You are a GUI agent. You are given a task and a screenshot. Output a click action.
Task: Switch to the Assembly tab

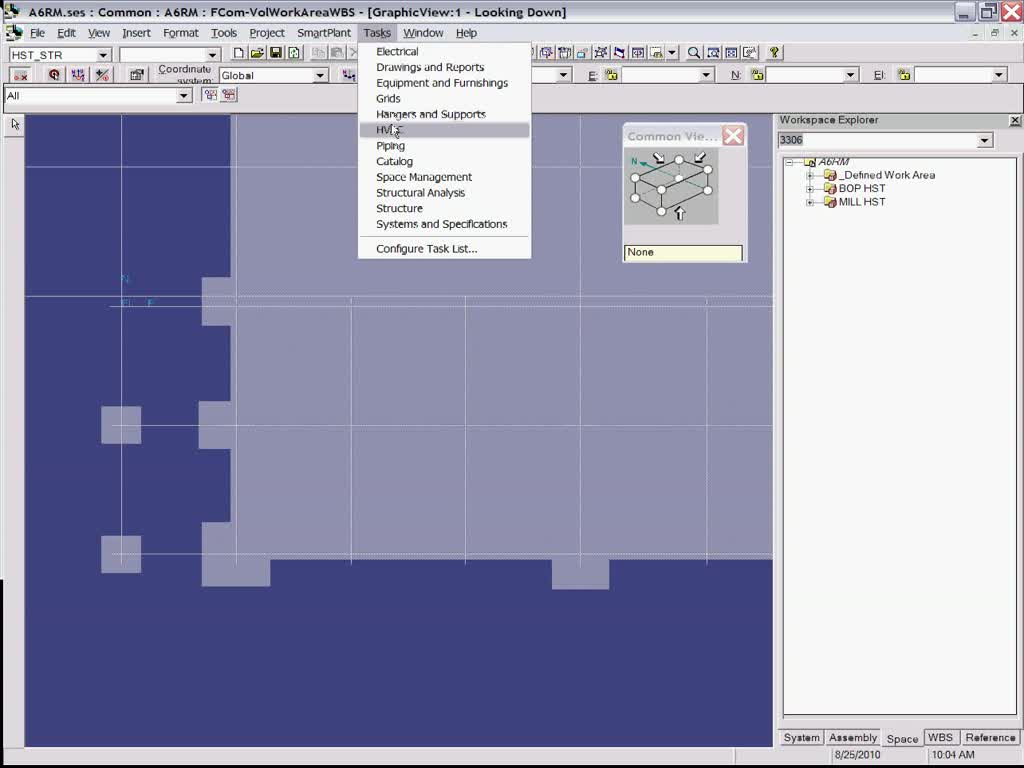[x=853, y=737]
